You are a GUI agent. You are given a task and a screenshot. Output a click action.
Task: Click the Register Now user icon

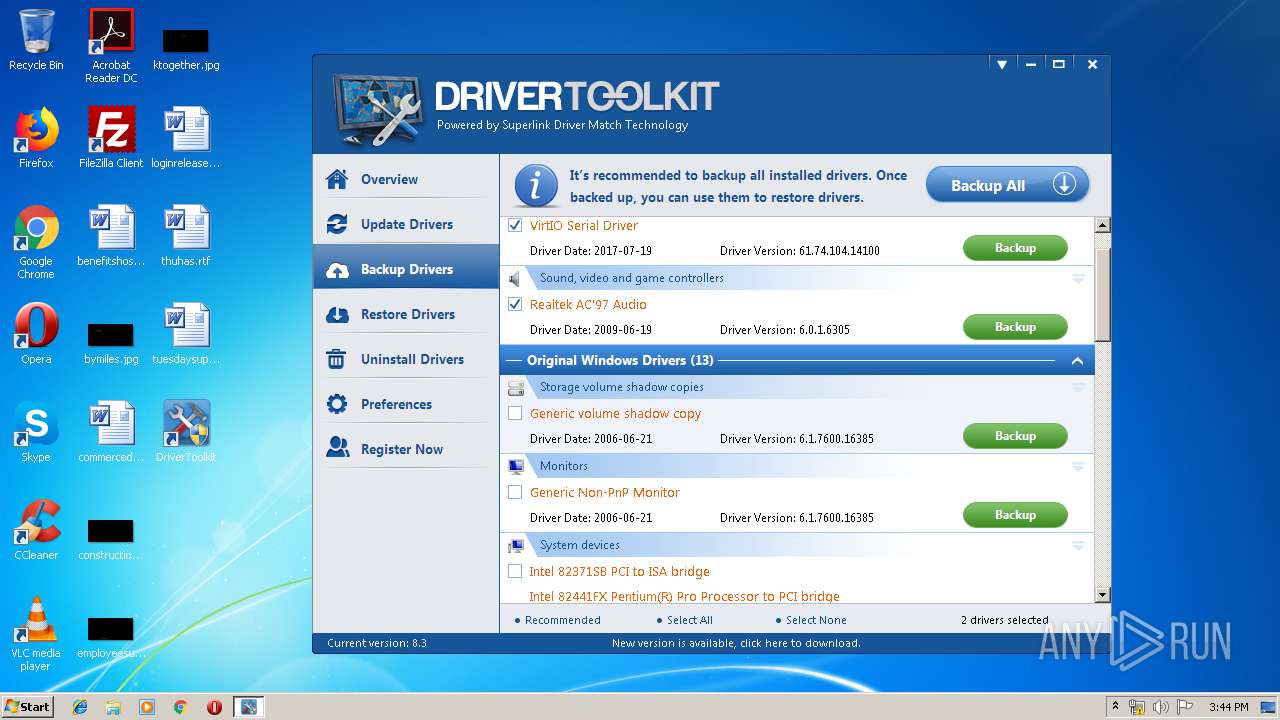pyautogui.click(x=337, y=449)
